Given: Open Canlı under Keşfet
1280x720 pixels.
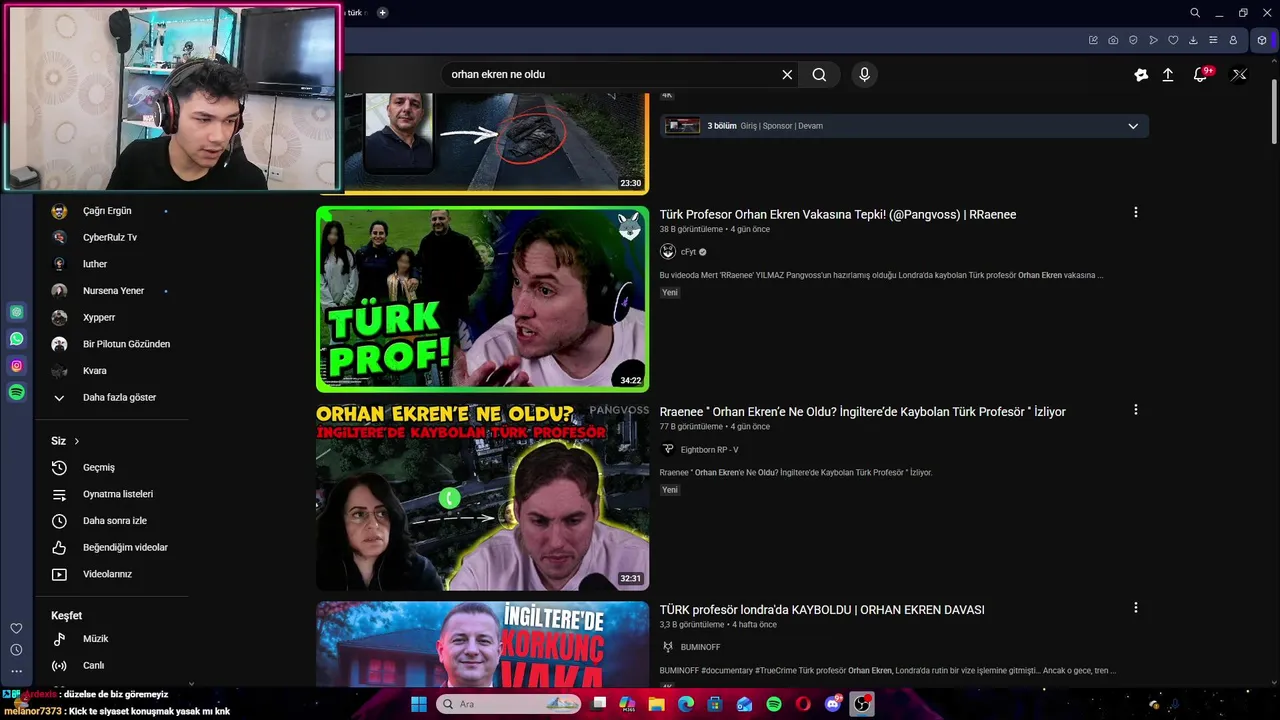Looking at the screenshot, I should pos(93,665).
